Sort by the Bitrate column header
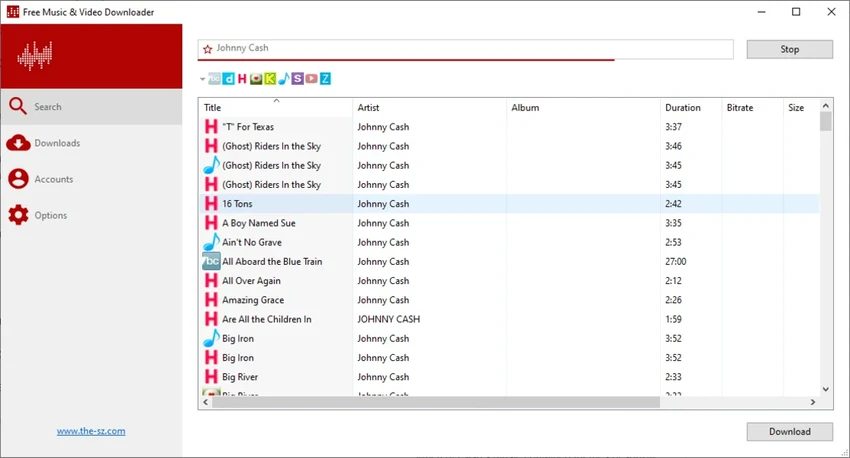Screen dimensions: 850x458 pos(752,107)
